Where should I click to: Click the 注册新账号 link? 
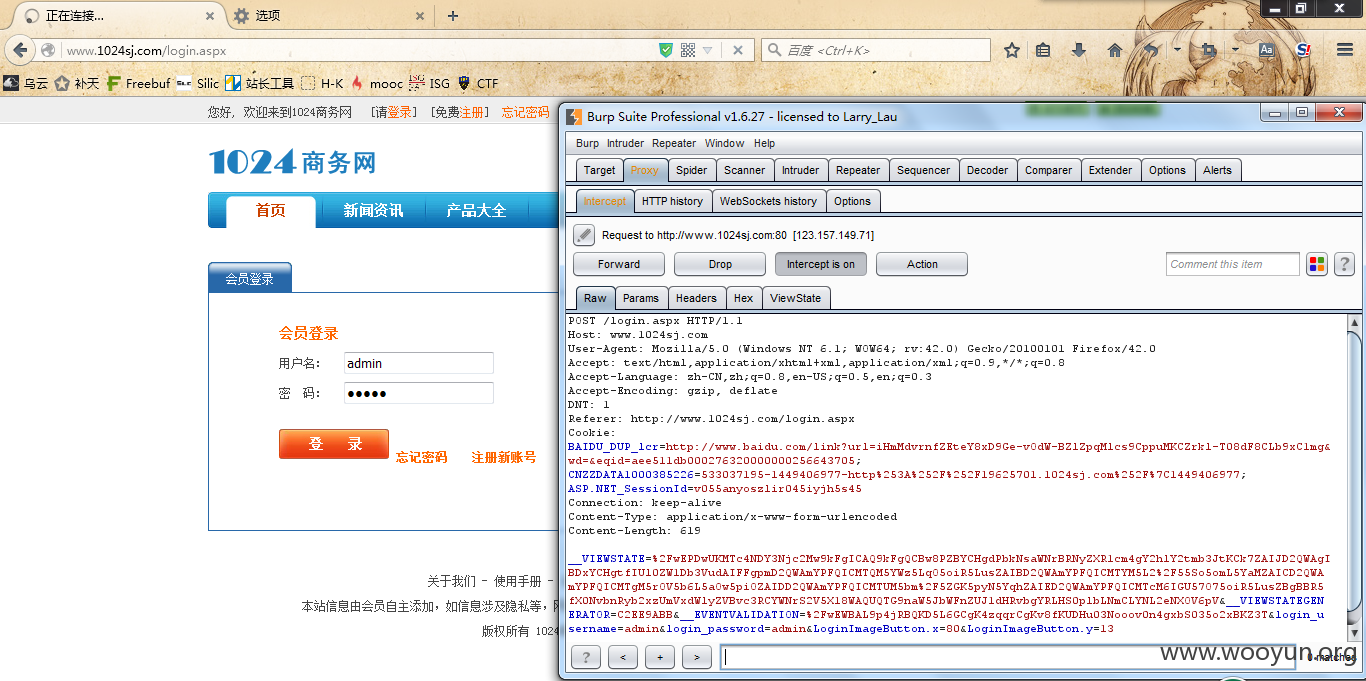point(504,458)
